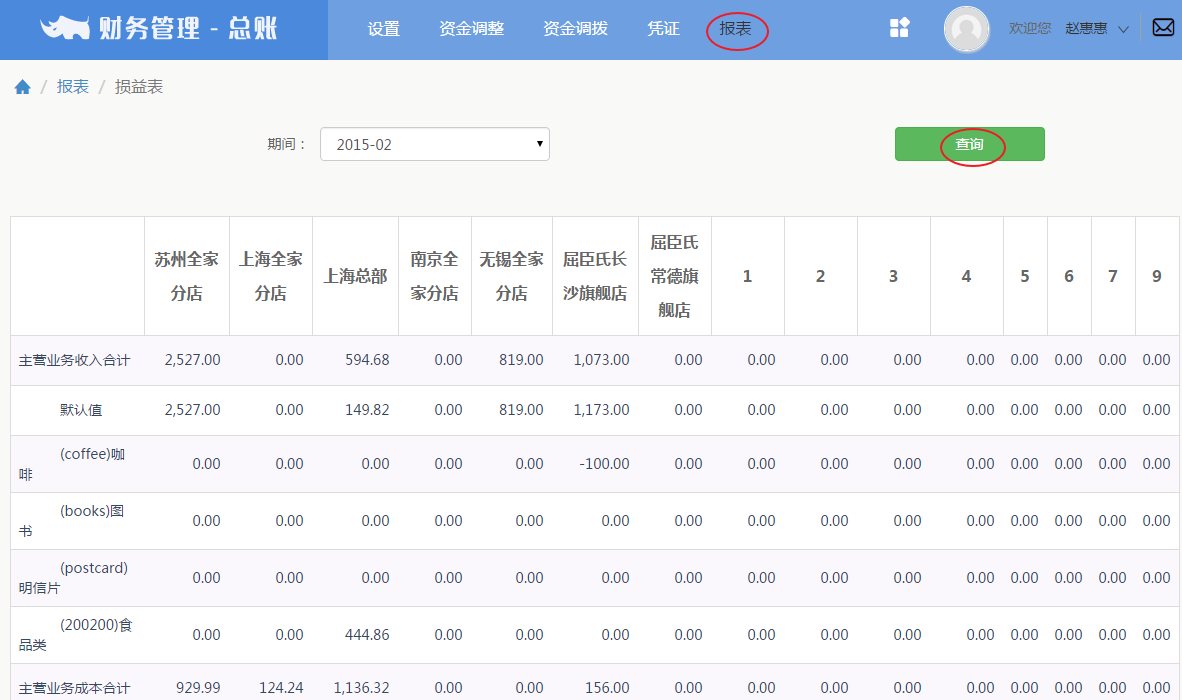Open the 资金调拨 menu

coord(575,29)
